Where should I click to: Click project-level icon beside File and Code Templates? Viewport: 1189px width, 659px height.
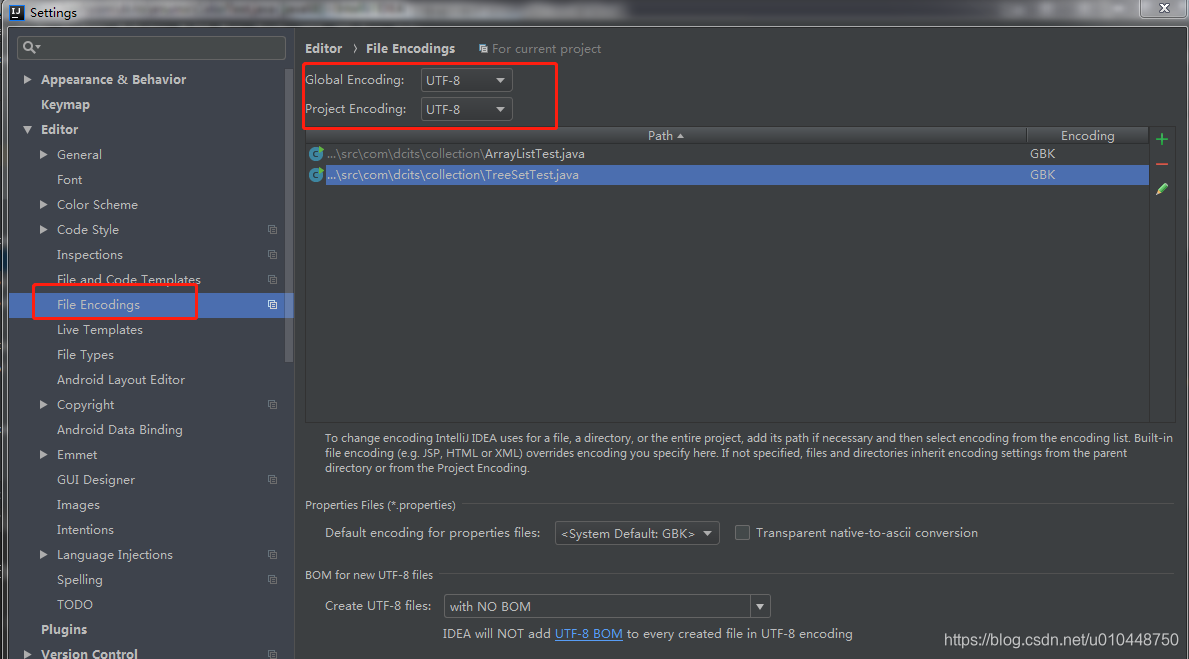coord(272,280)
